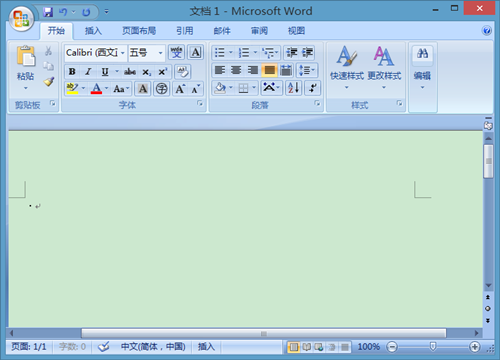
Task: Apply strikethrough with the abc icon
Action: tap(130, 72)
